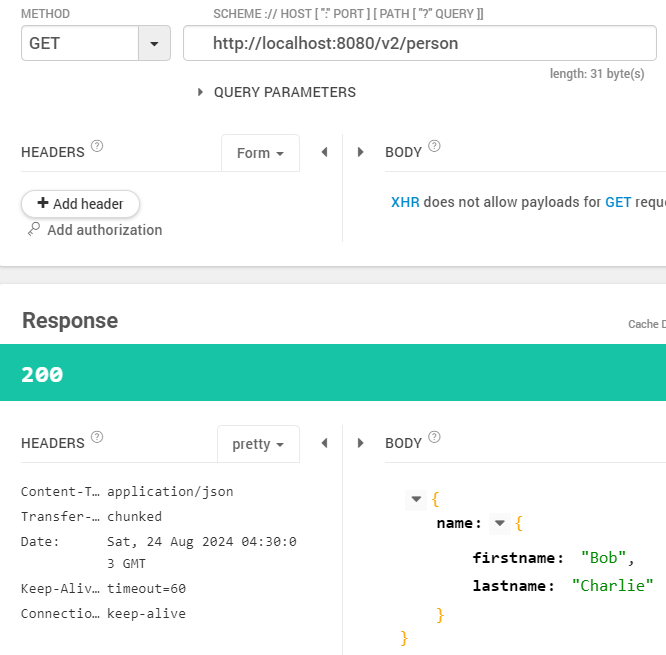Screen dimensions: 666x655
Task: Collapse the root JSON object
Action: tap(416, 499)
